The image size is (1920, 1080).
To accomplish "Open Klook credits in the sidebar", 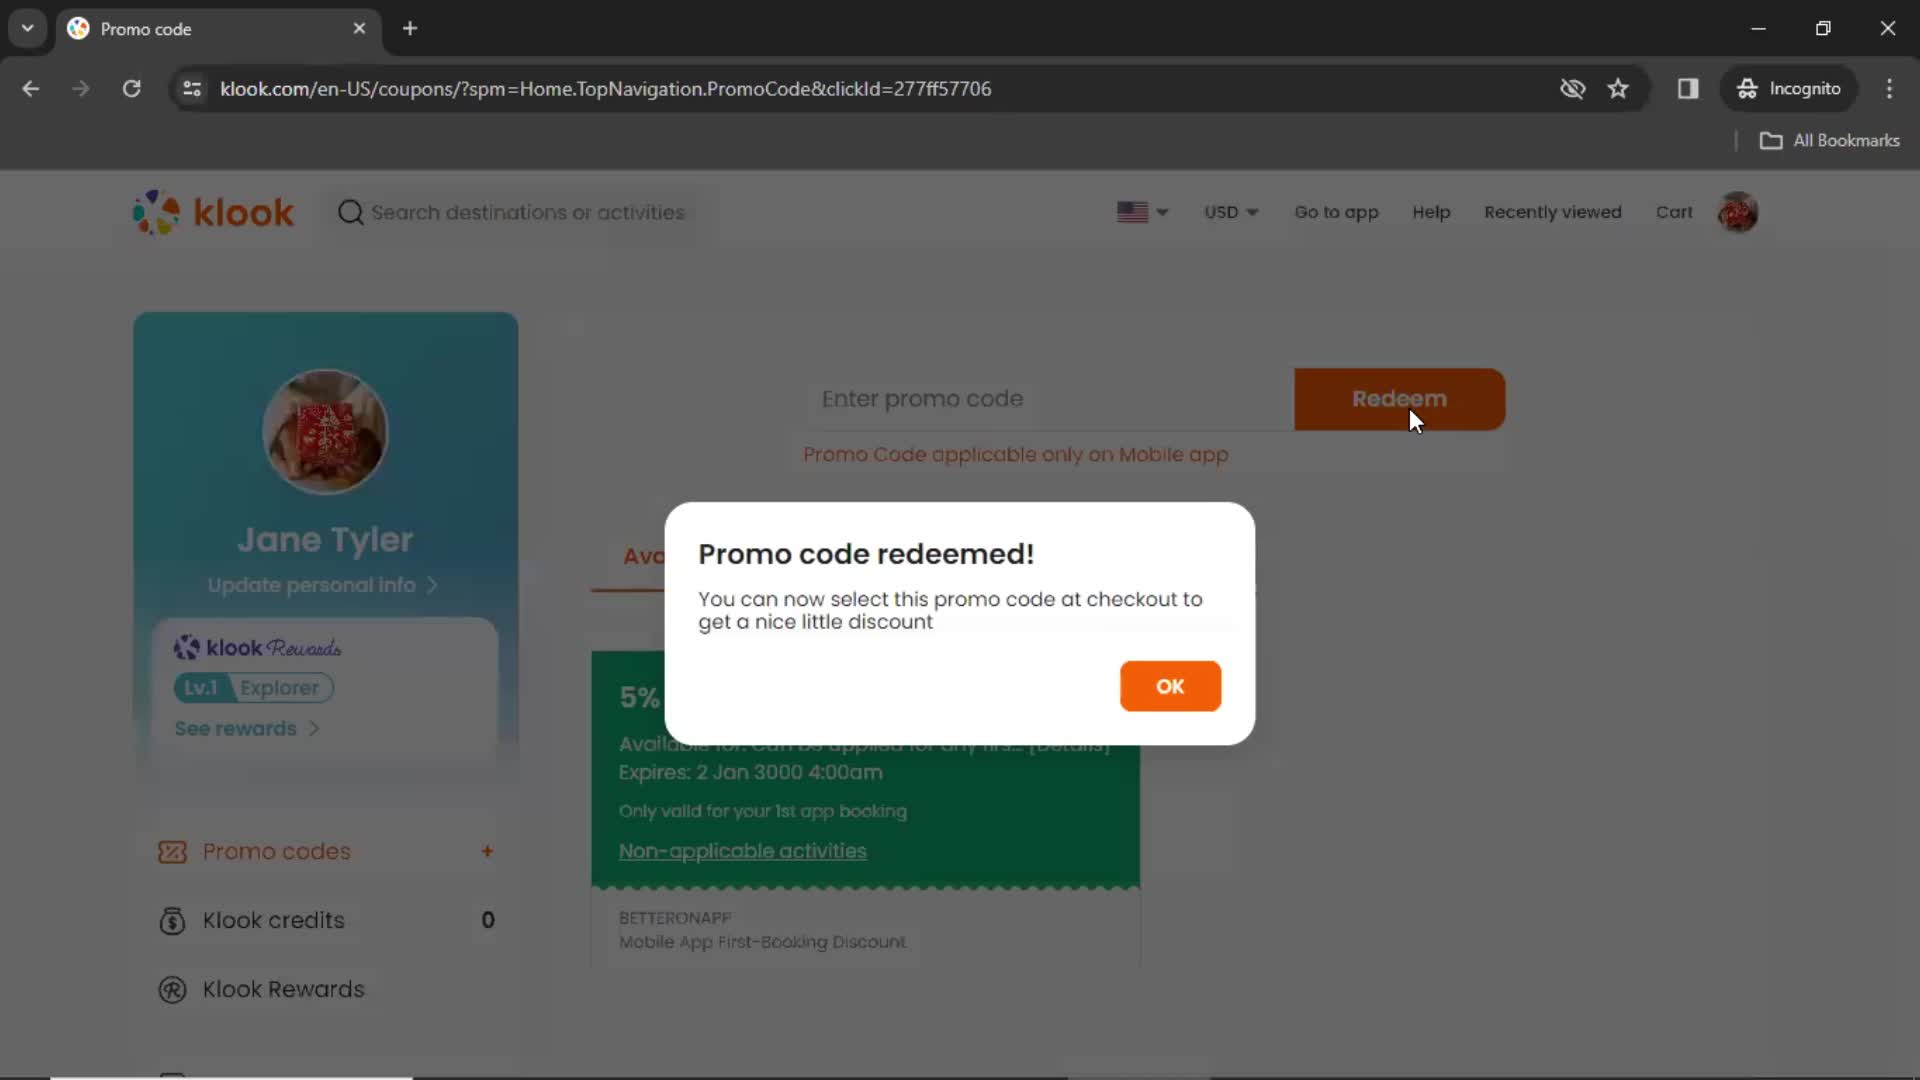I will click(325, 920).
